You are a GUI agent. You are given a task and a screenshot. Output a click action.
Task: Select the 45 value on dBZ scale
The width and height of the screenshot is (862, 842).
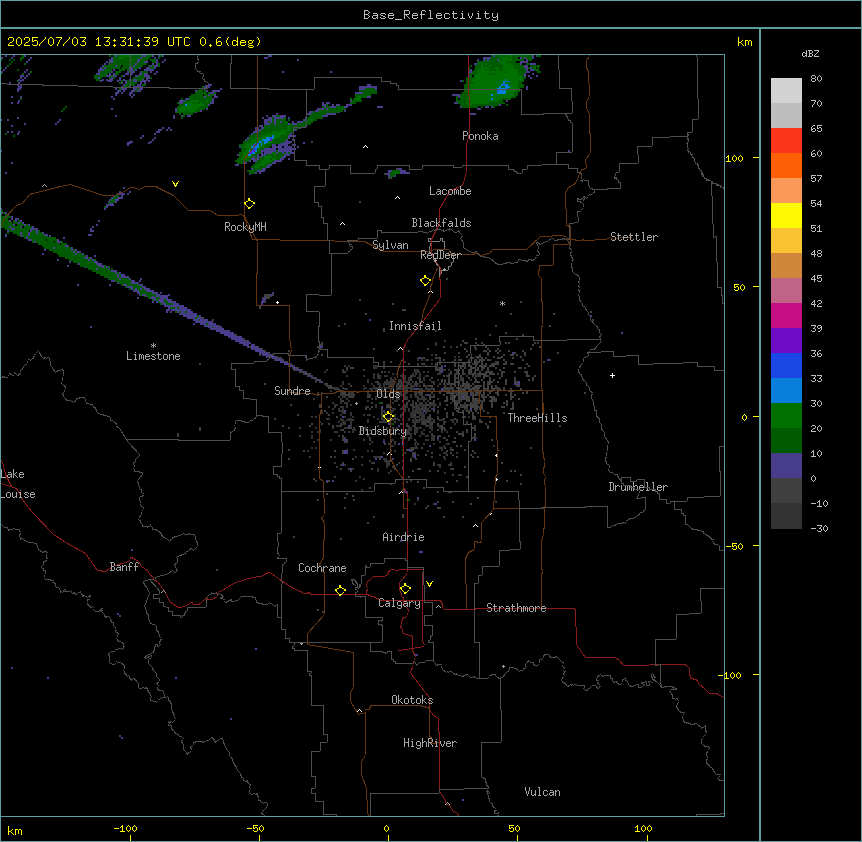click(x=816, y=279)
